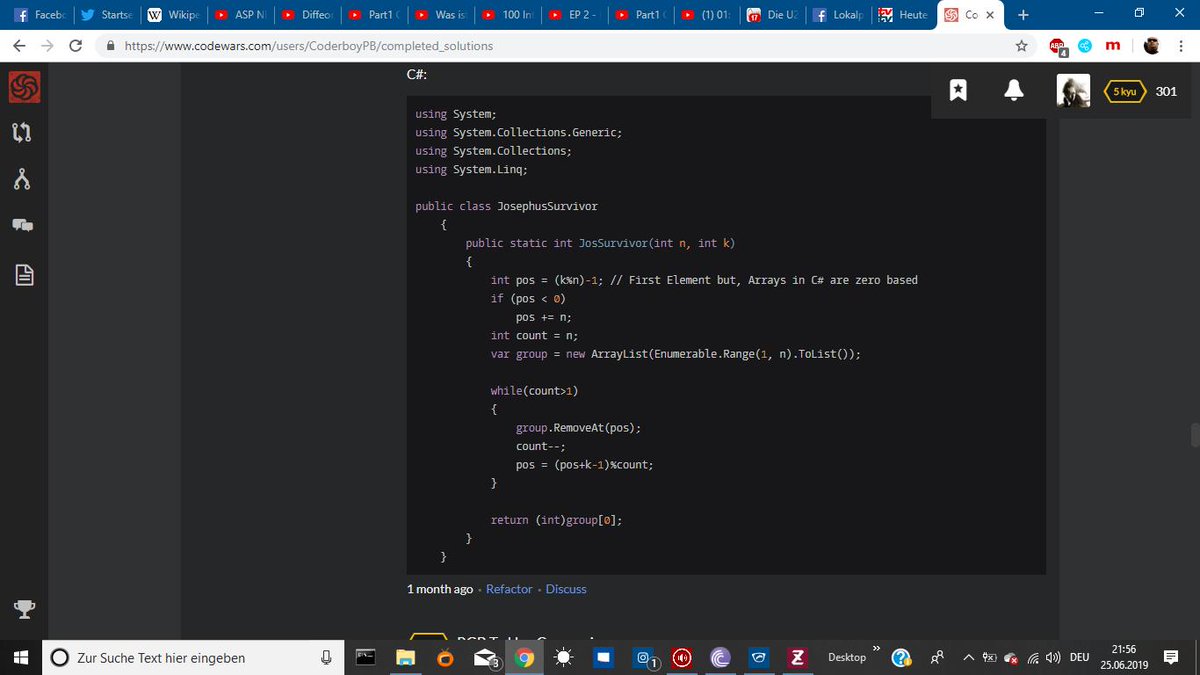Open the discussions chat bubbles icon
1200x675 pixels.
(x=22, y=225)
